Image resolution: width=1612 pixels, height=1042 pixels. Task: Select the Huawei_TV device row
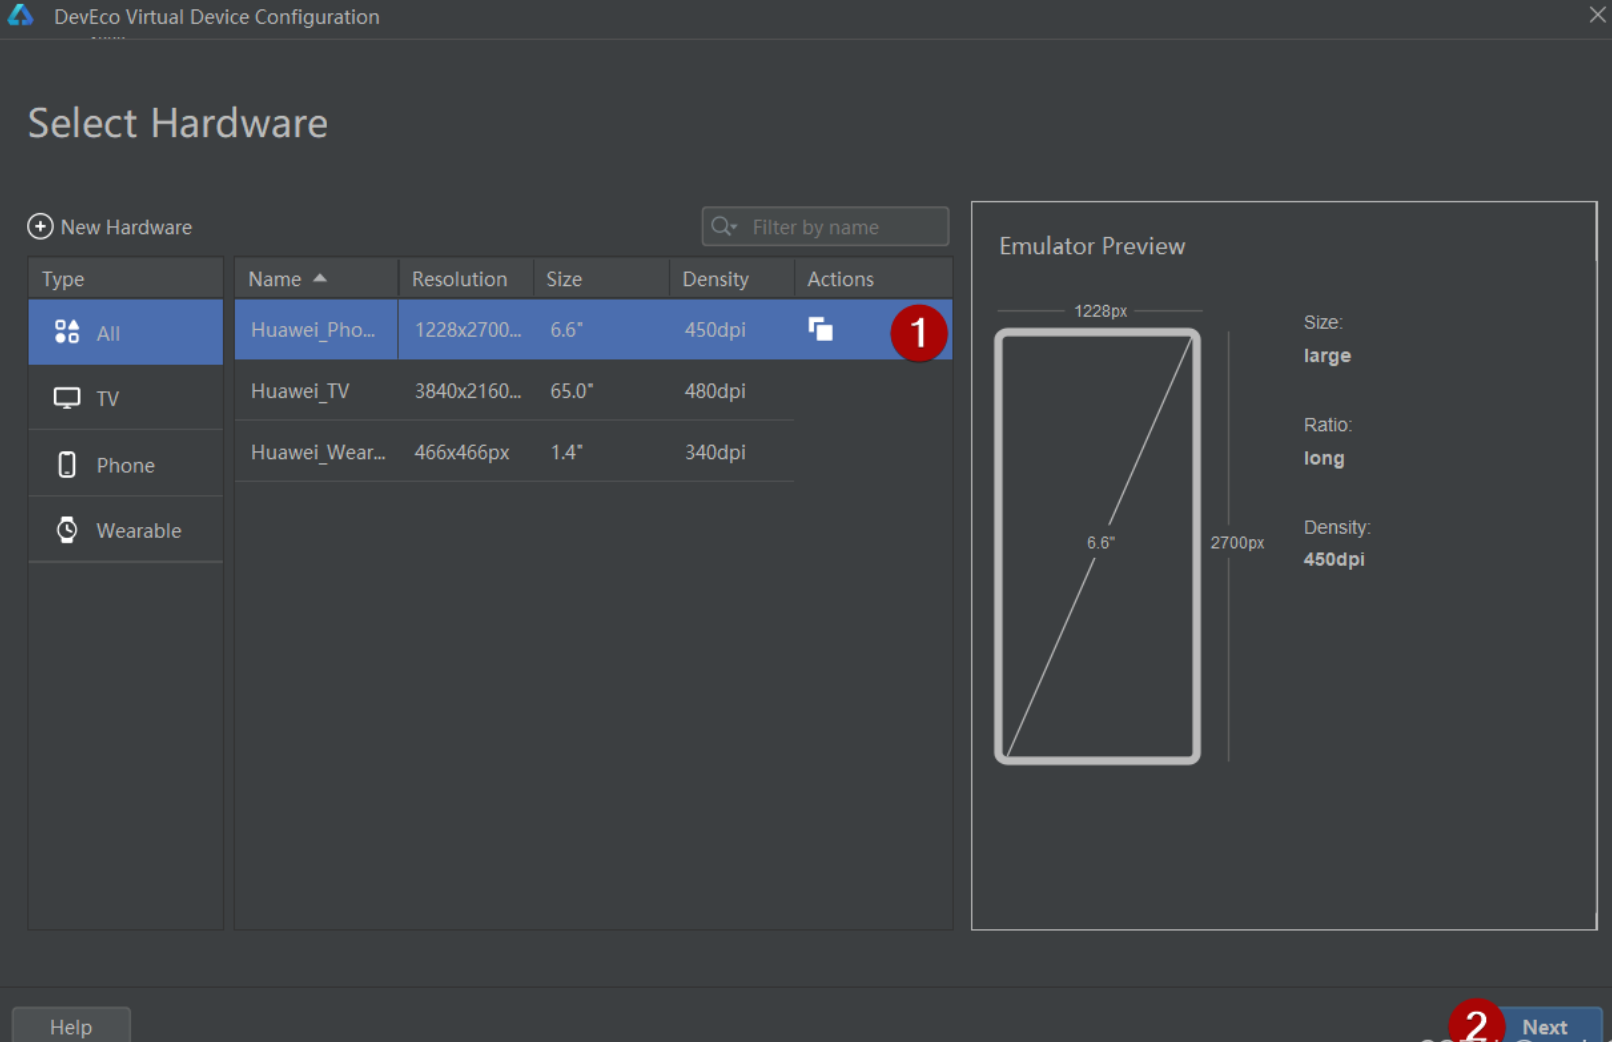pos(514,391)
